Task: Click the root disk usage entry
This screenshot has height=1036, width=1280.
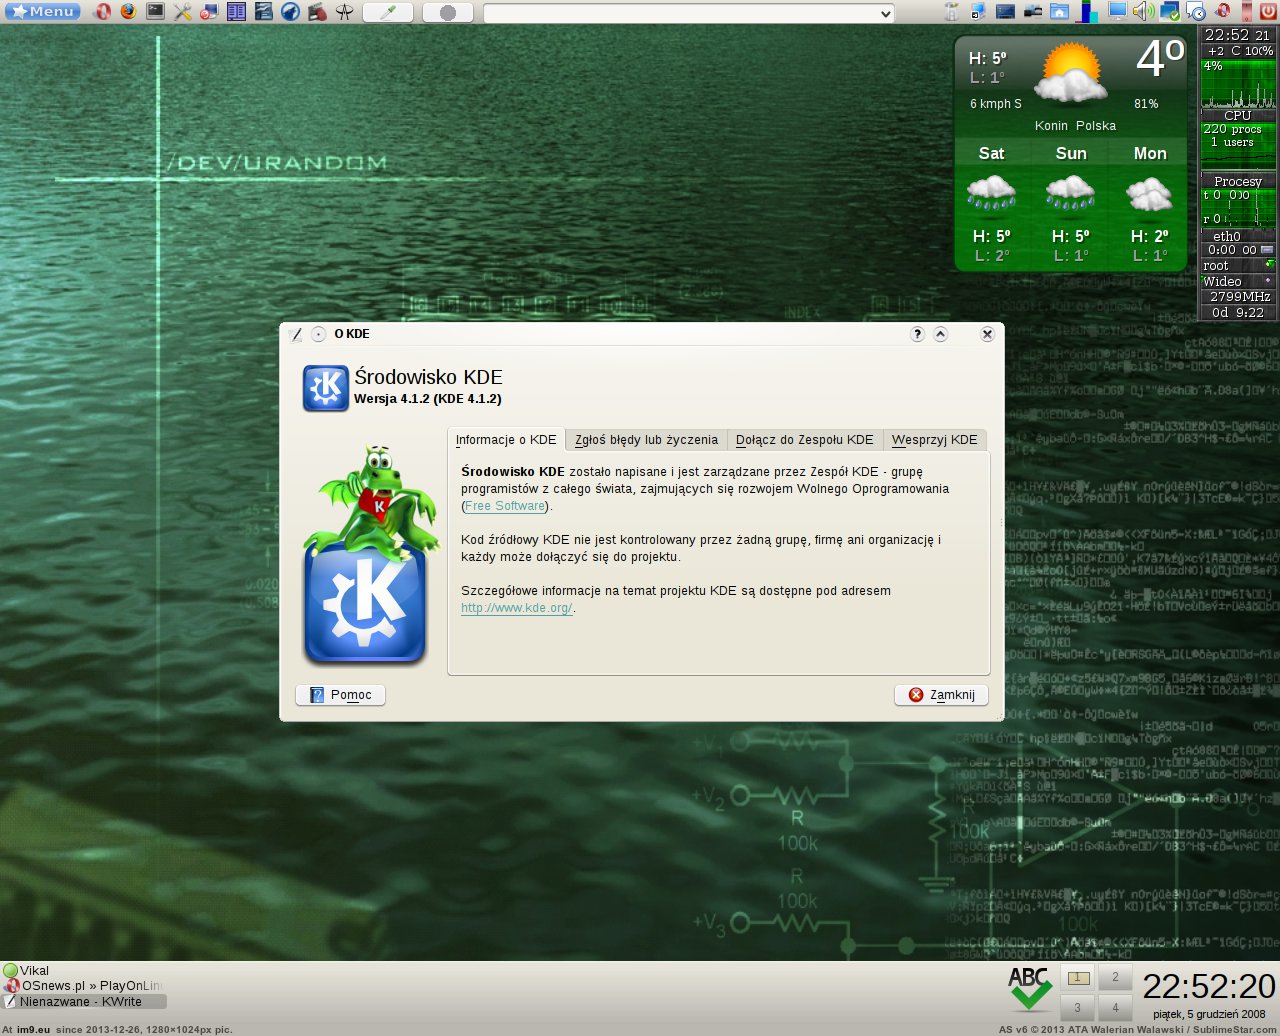Action: [x=1238, y=265]
